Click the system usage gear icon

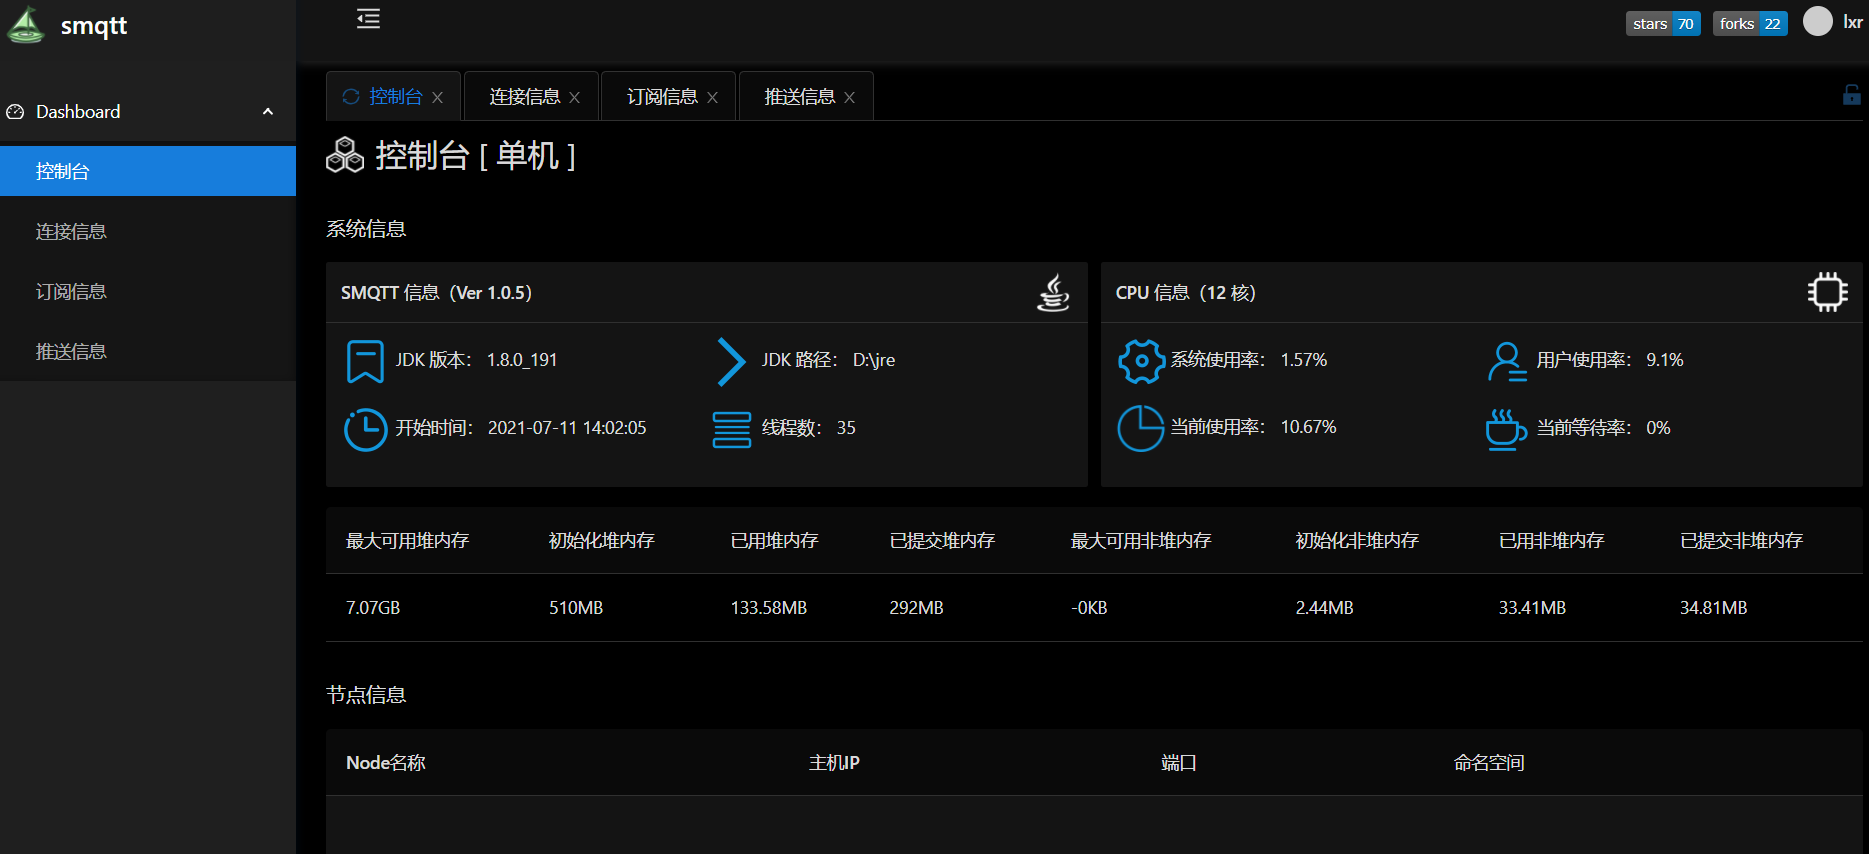1141,361
